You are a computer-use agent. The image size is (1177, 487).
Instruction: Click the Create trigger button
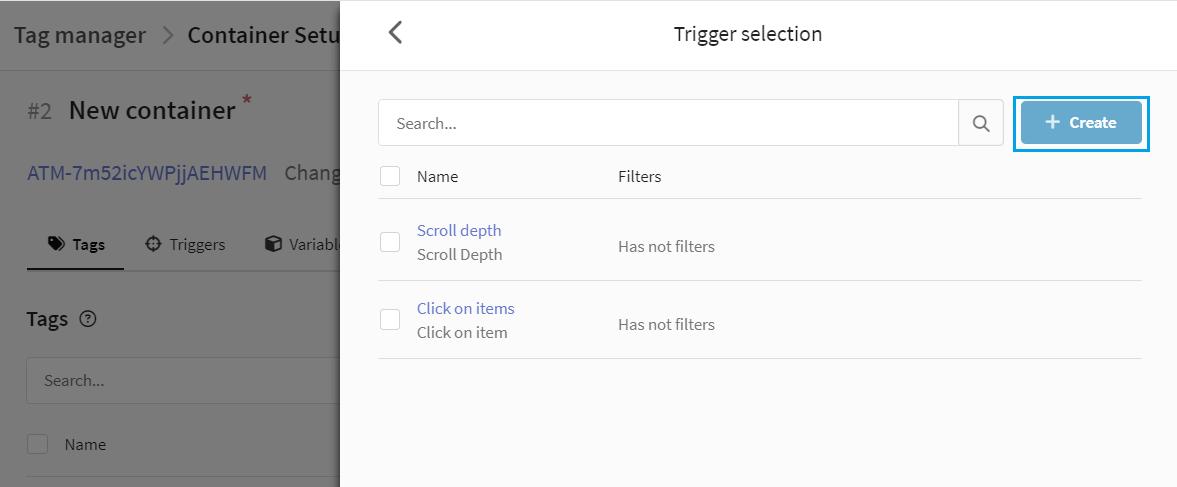coord(1081,123)
